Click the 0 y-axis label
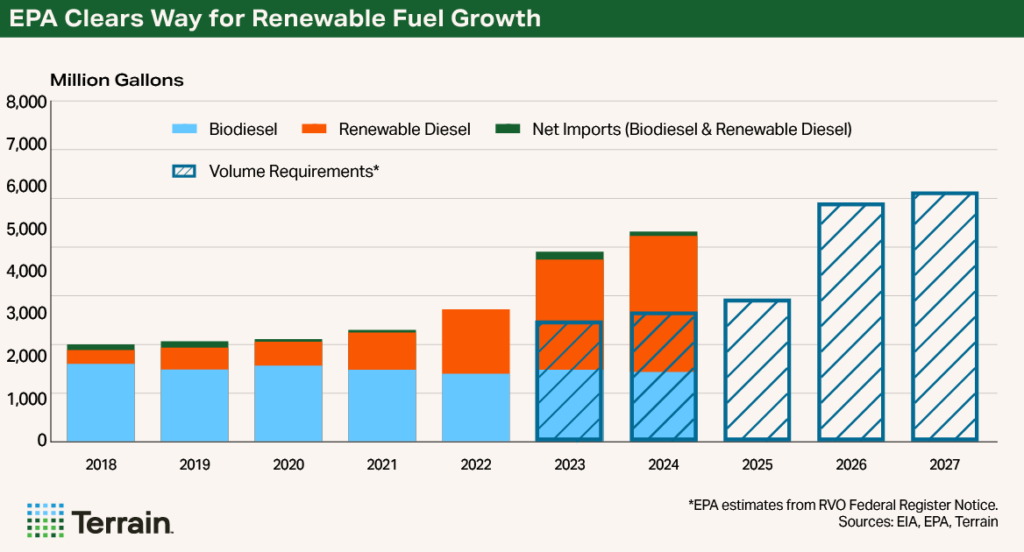Viewport: 1024px width, 552px height. pos(42,440)
